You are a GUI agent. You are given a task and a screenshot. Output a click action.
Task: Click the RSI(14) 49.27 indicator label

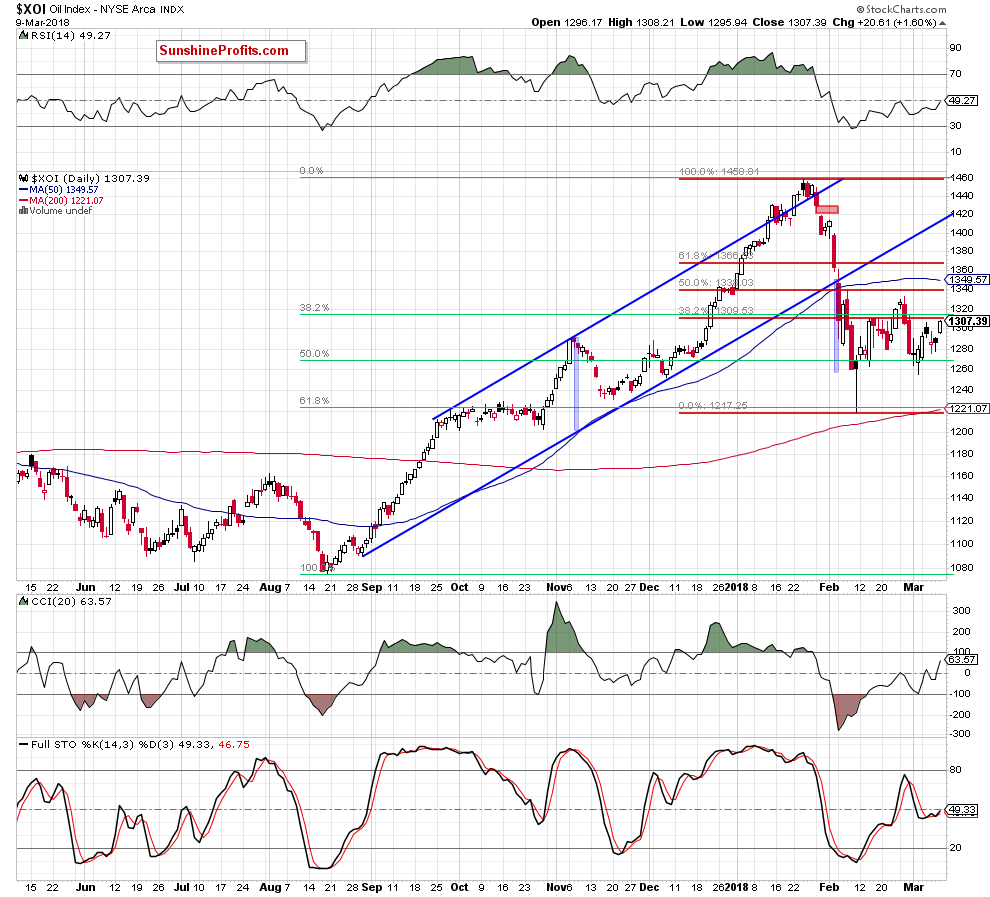[x=64, y=36]
